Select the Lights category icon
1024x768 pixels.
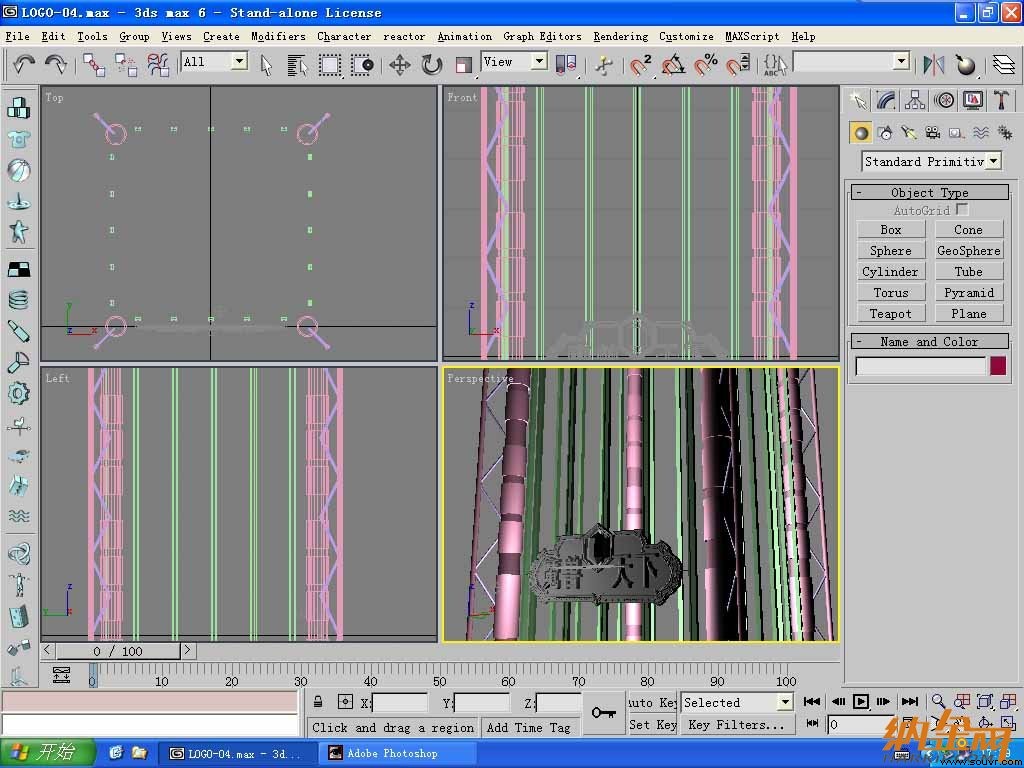(909, 133)
